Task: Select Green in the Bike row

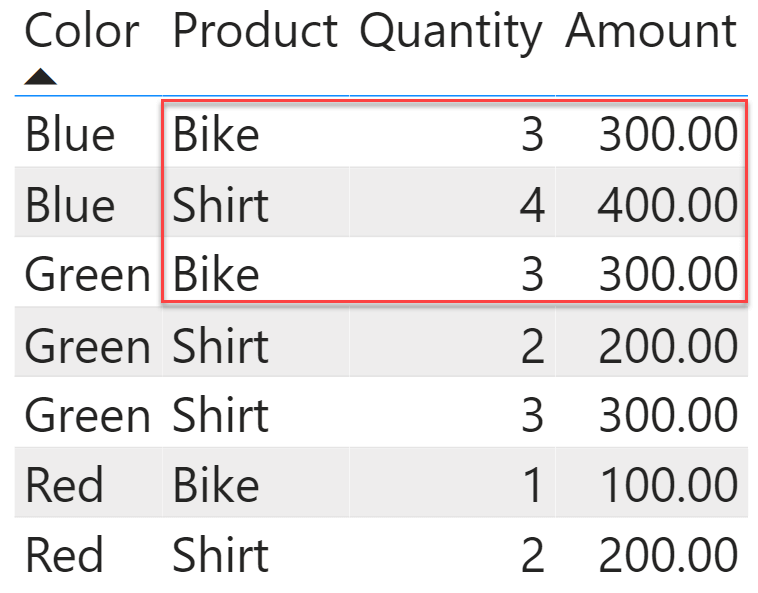Action: 87,274
